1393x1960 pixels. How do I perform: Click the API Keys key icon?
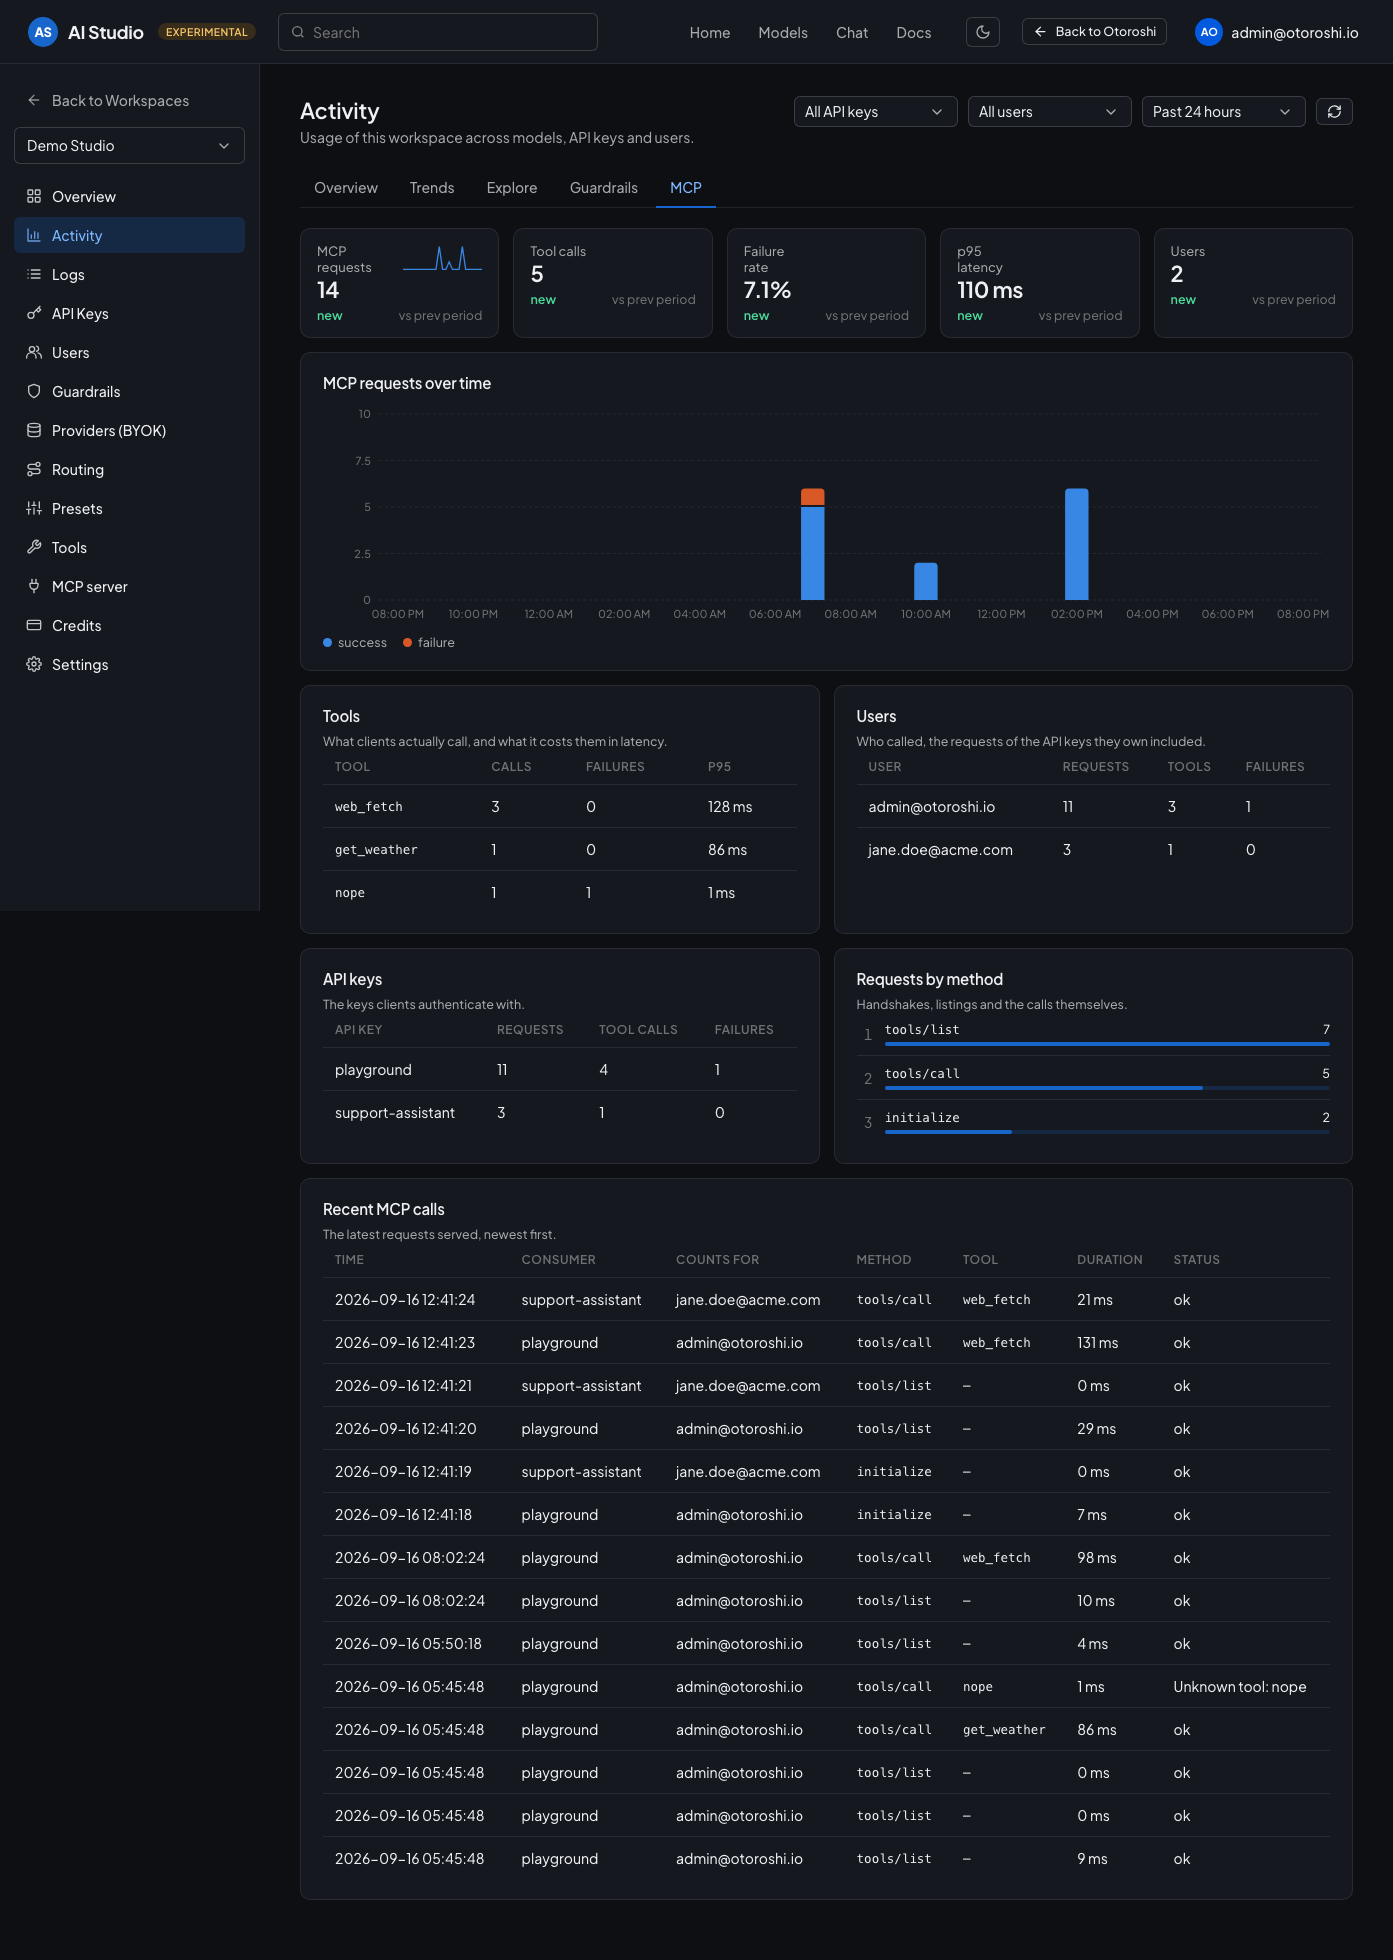pyautogui.click(x=34, y=313)
